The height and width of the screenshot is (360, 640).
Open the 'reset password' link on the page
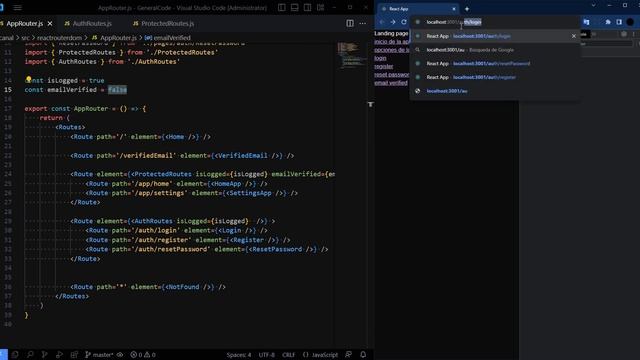[x=392, y=75]
